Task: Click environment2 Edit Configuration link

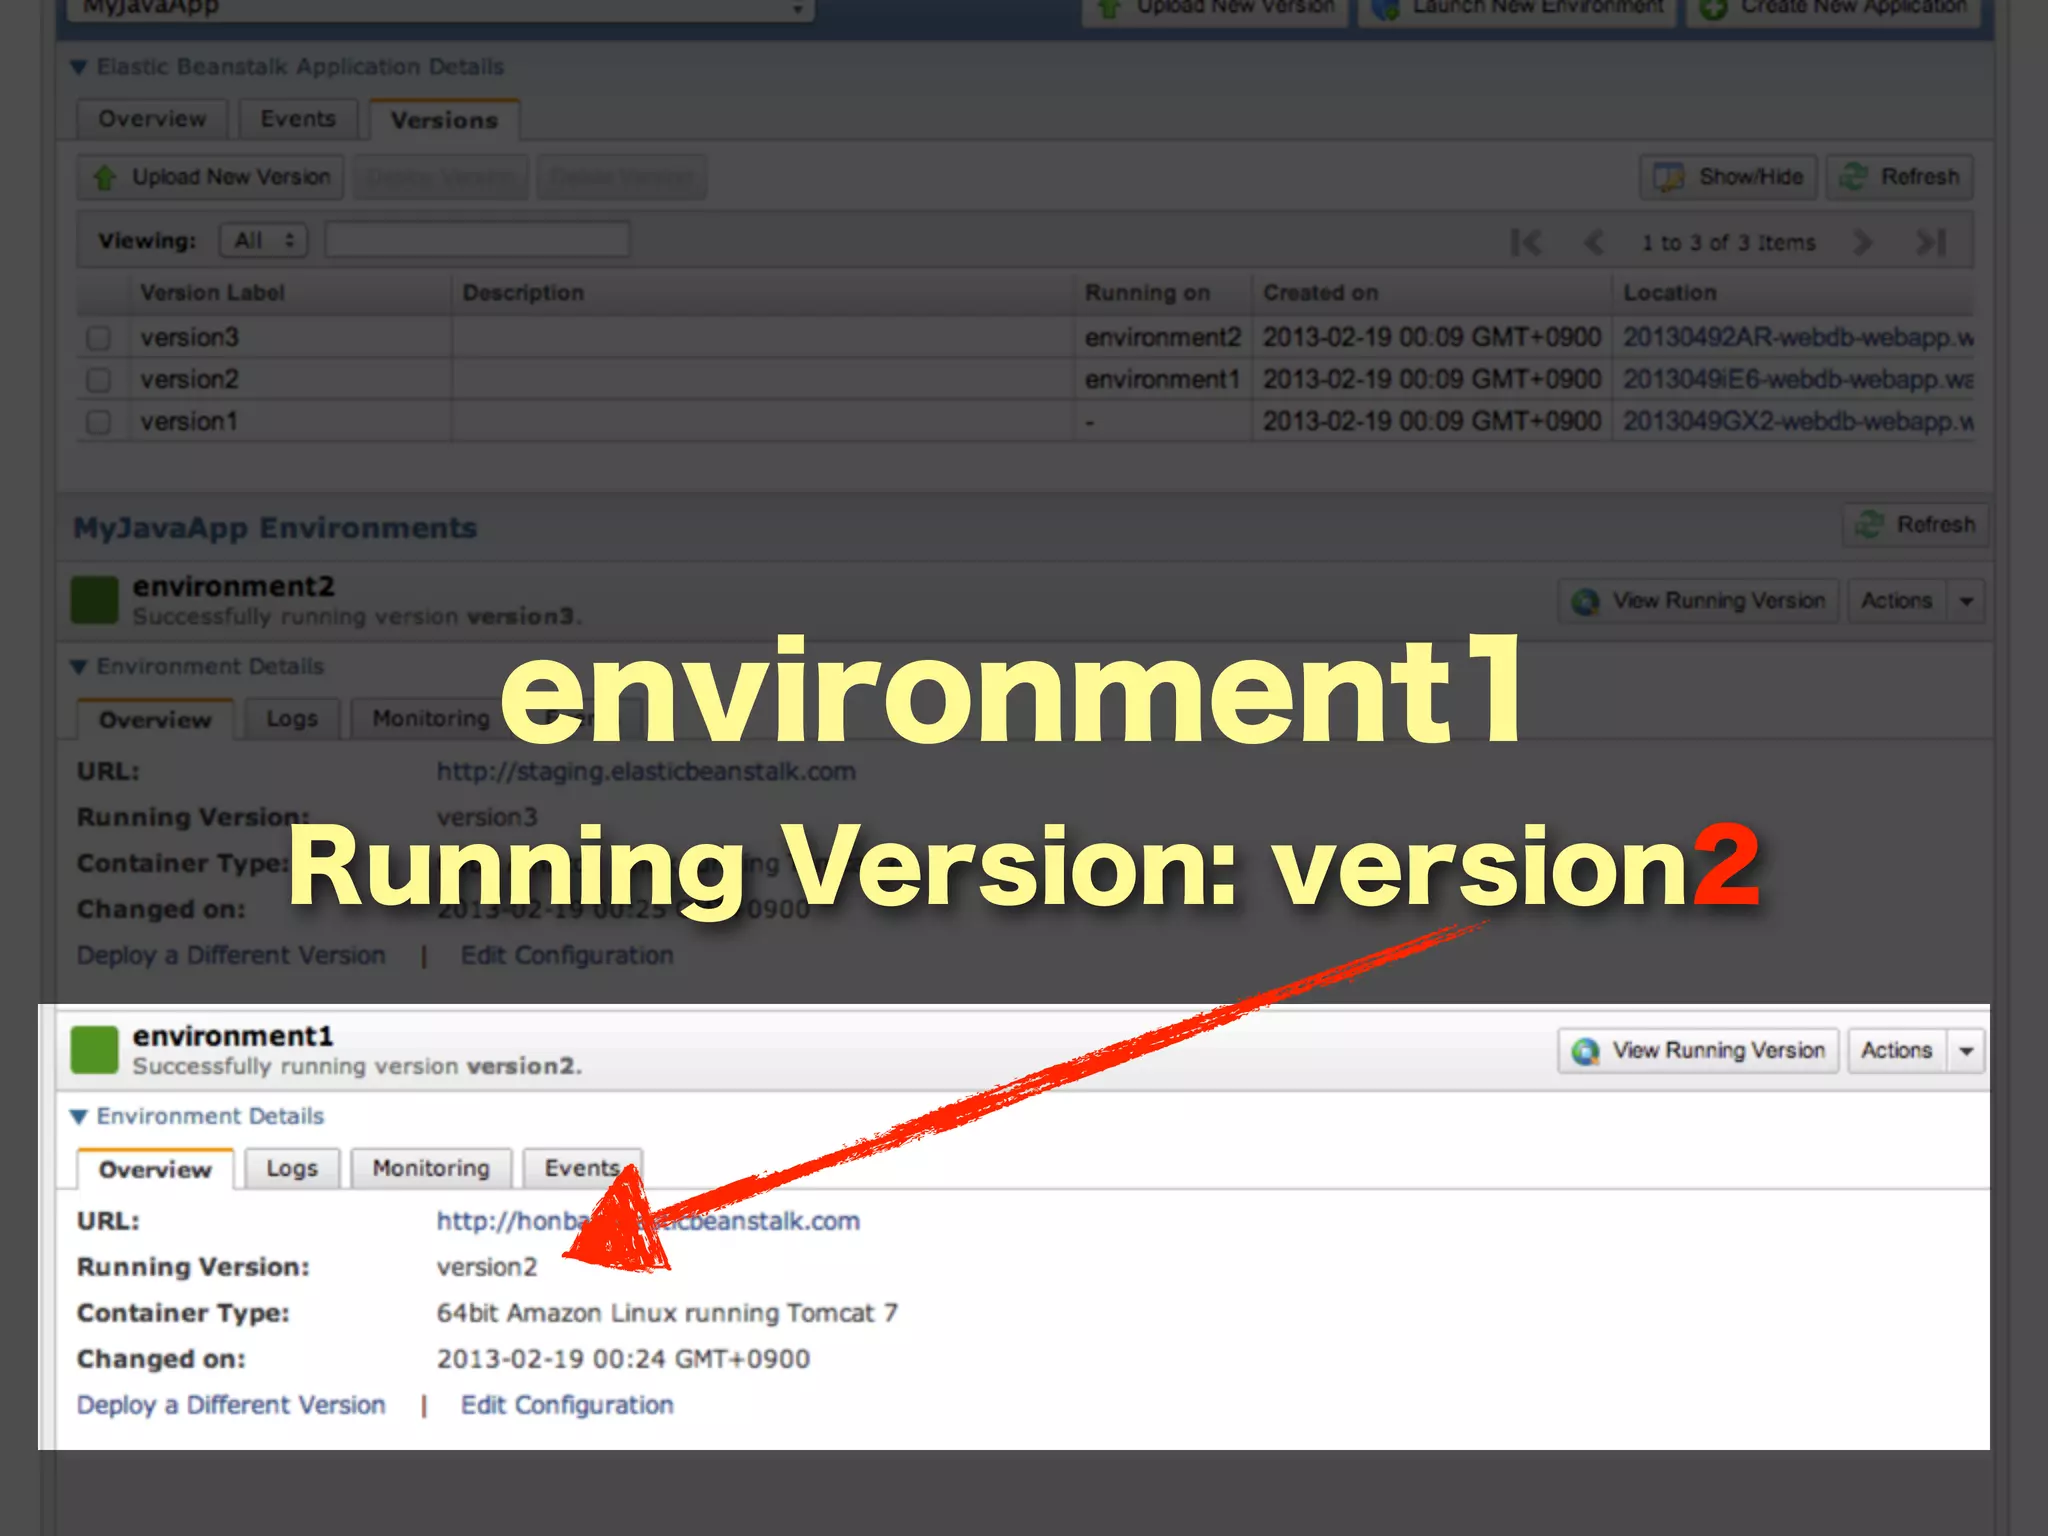Action: click(x=567, y=955)
